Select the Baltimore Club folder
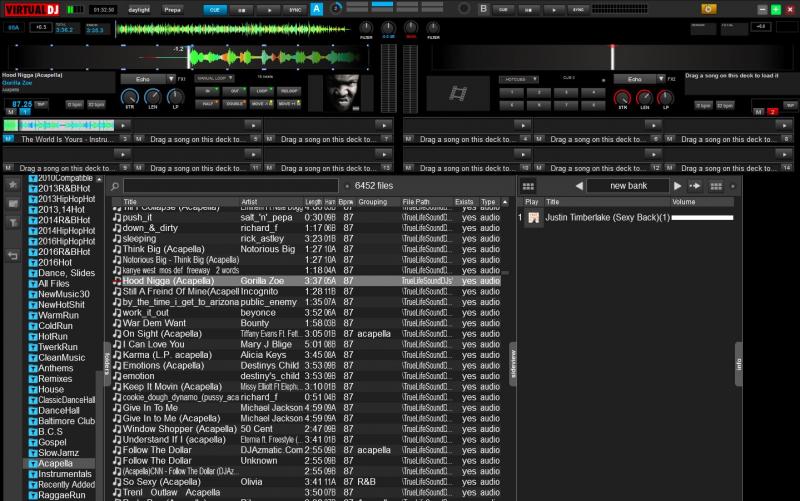Screen dimensions: 800x501 click(66, 421)
